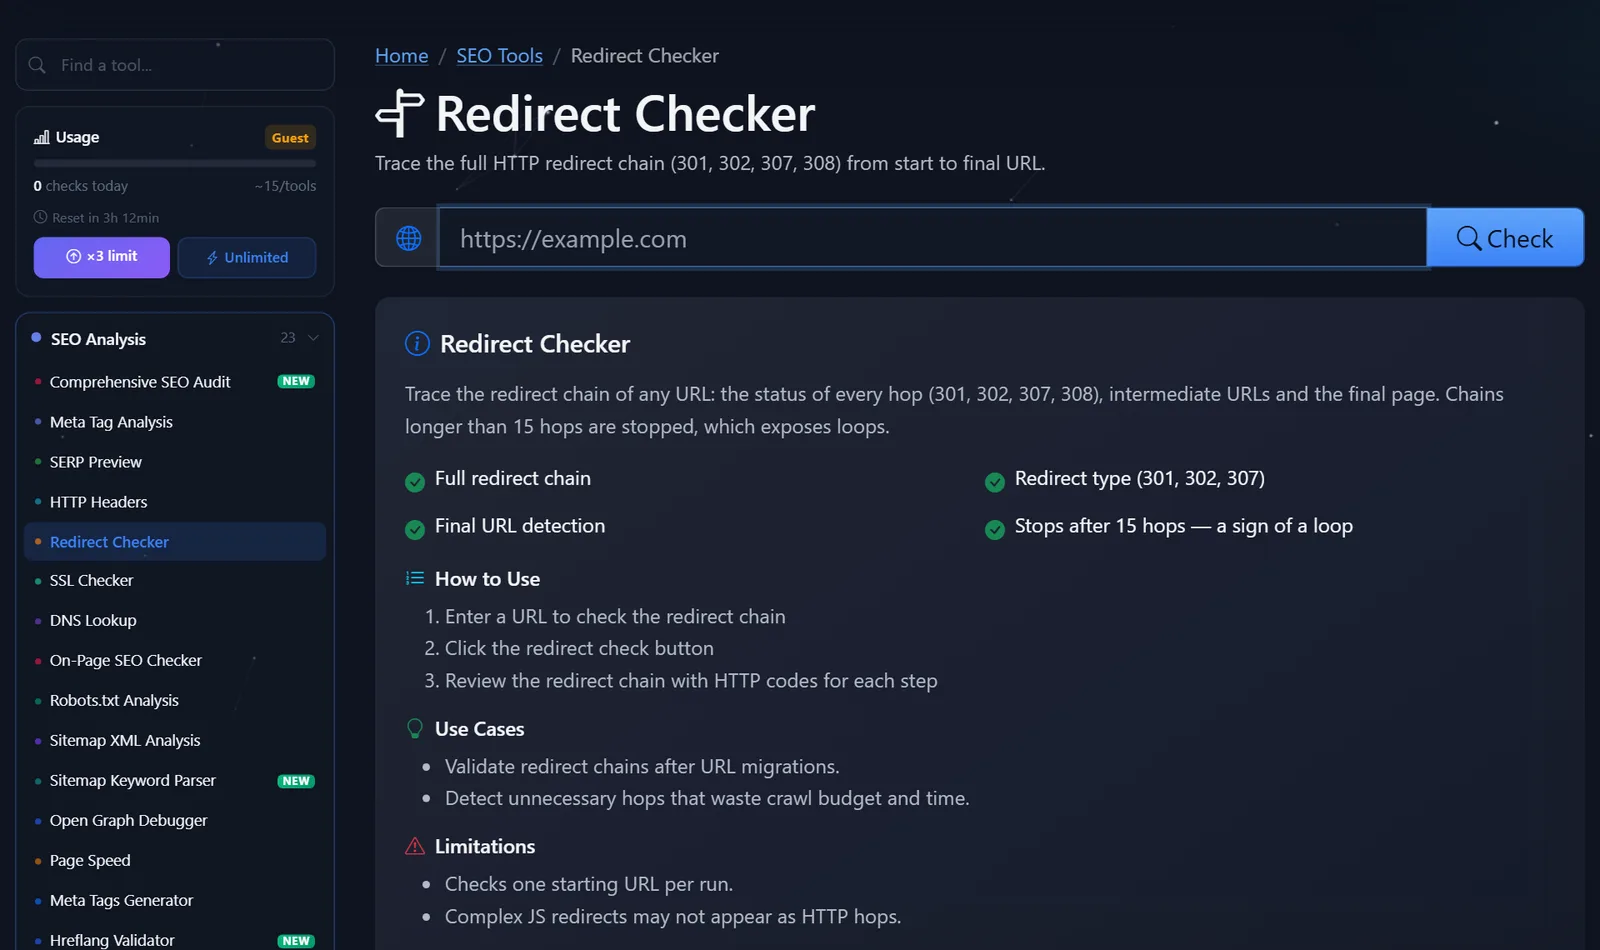The image size is (1600, 950).
Task: Click the globe icon beside URL field
Action: coord(408,238)
